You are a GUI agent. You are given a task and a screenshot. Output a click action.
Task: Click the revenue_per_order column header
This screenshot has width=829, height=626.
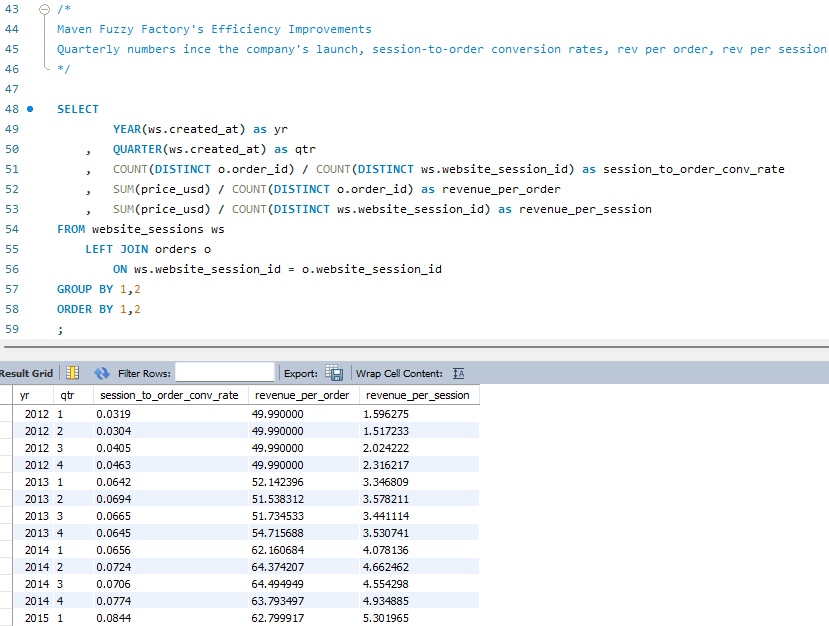pos(302,394)
